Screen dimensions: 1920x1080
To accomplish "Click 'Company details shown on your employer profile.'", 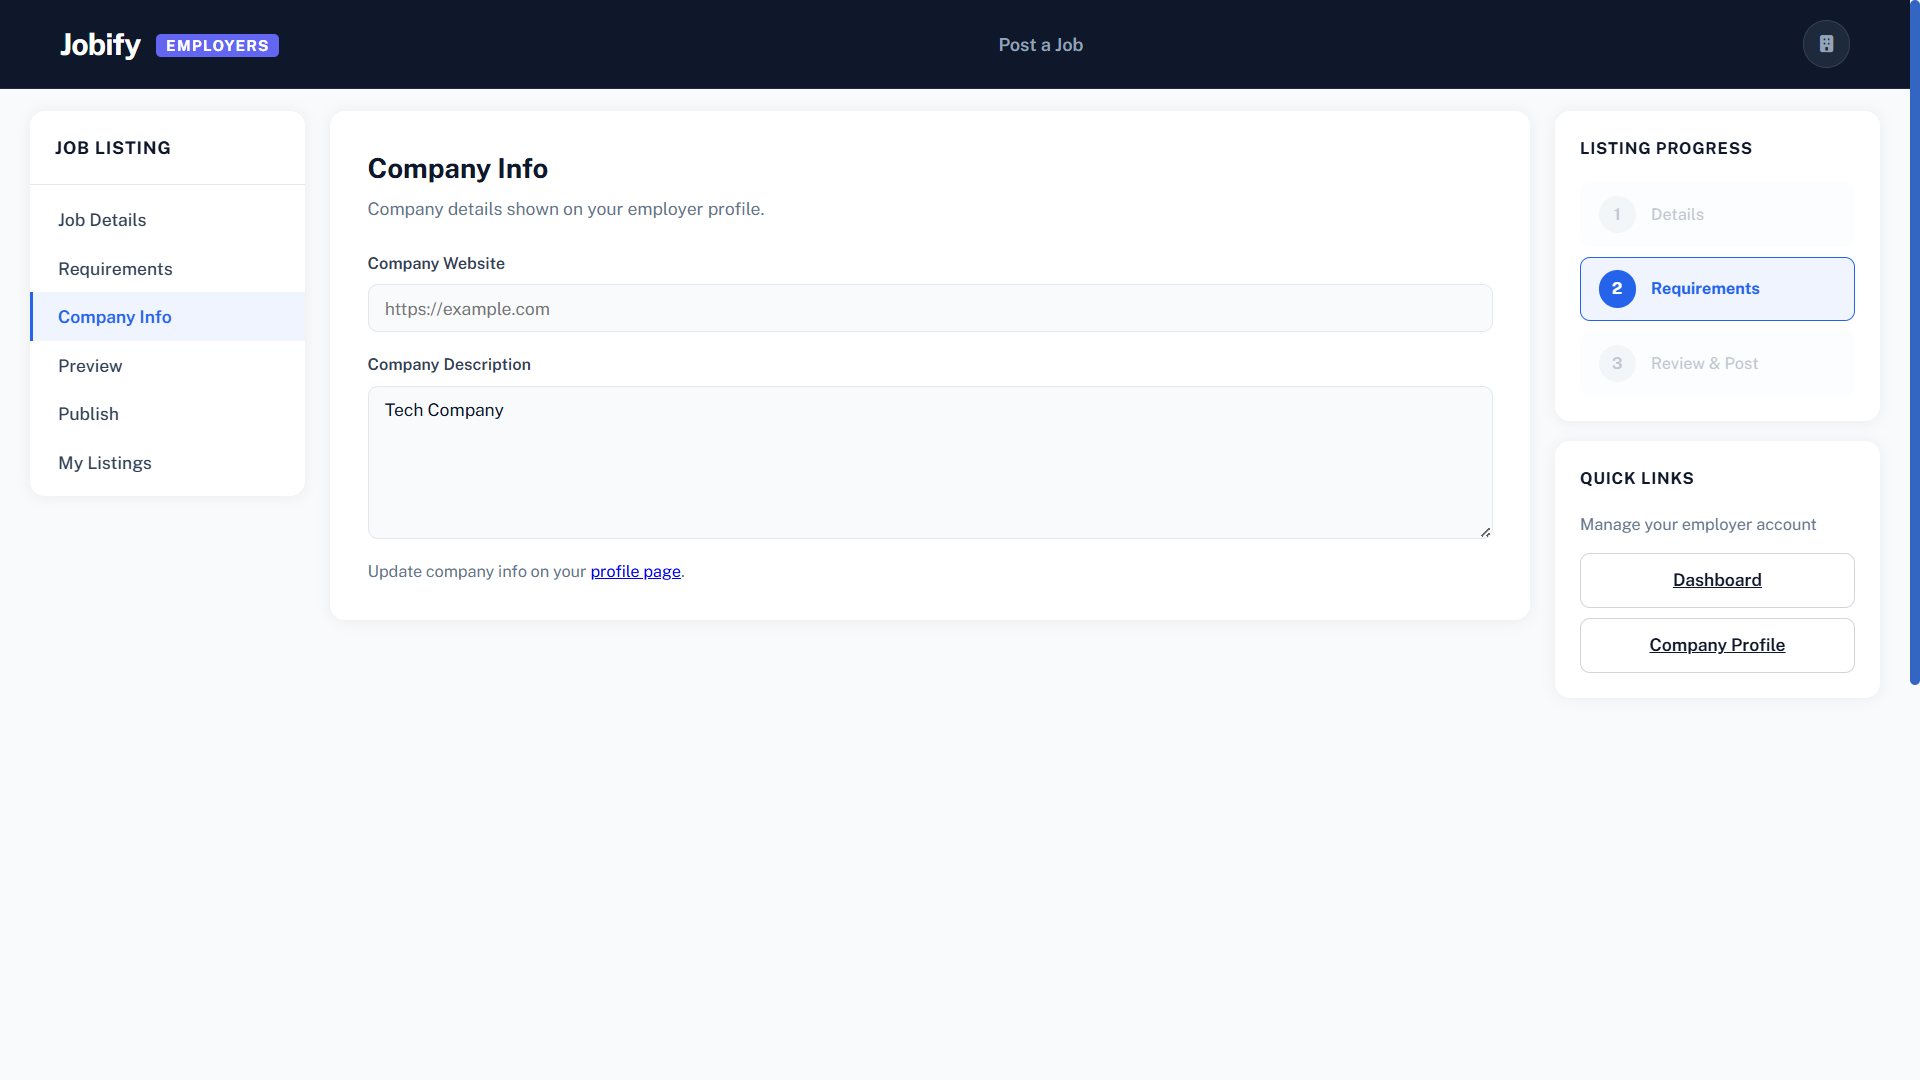I will [566, 209].
